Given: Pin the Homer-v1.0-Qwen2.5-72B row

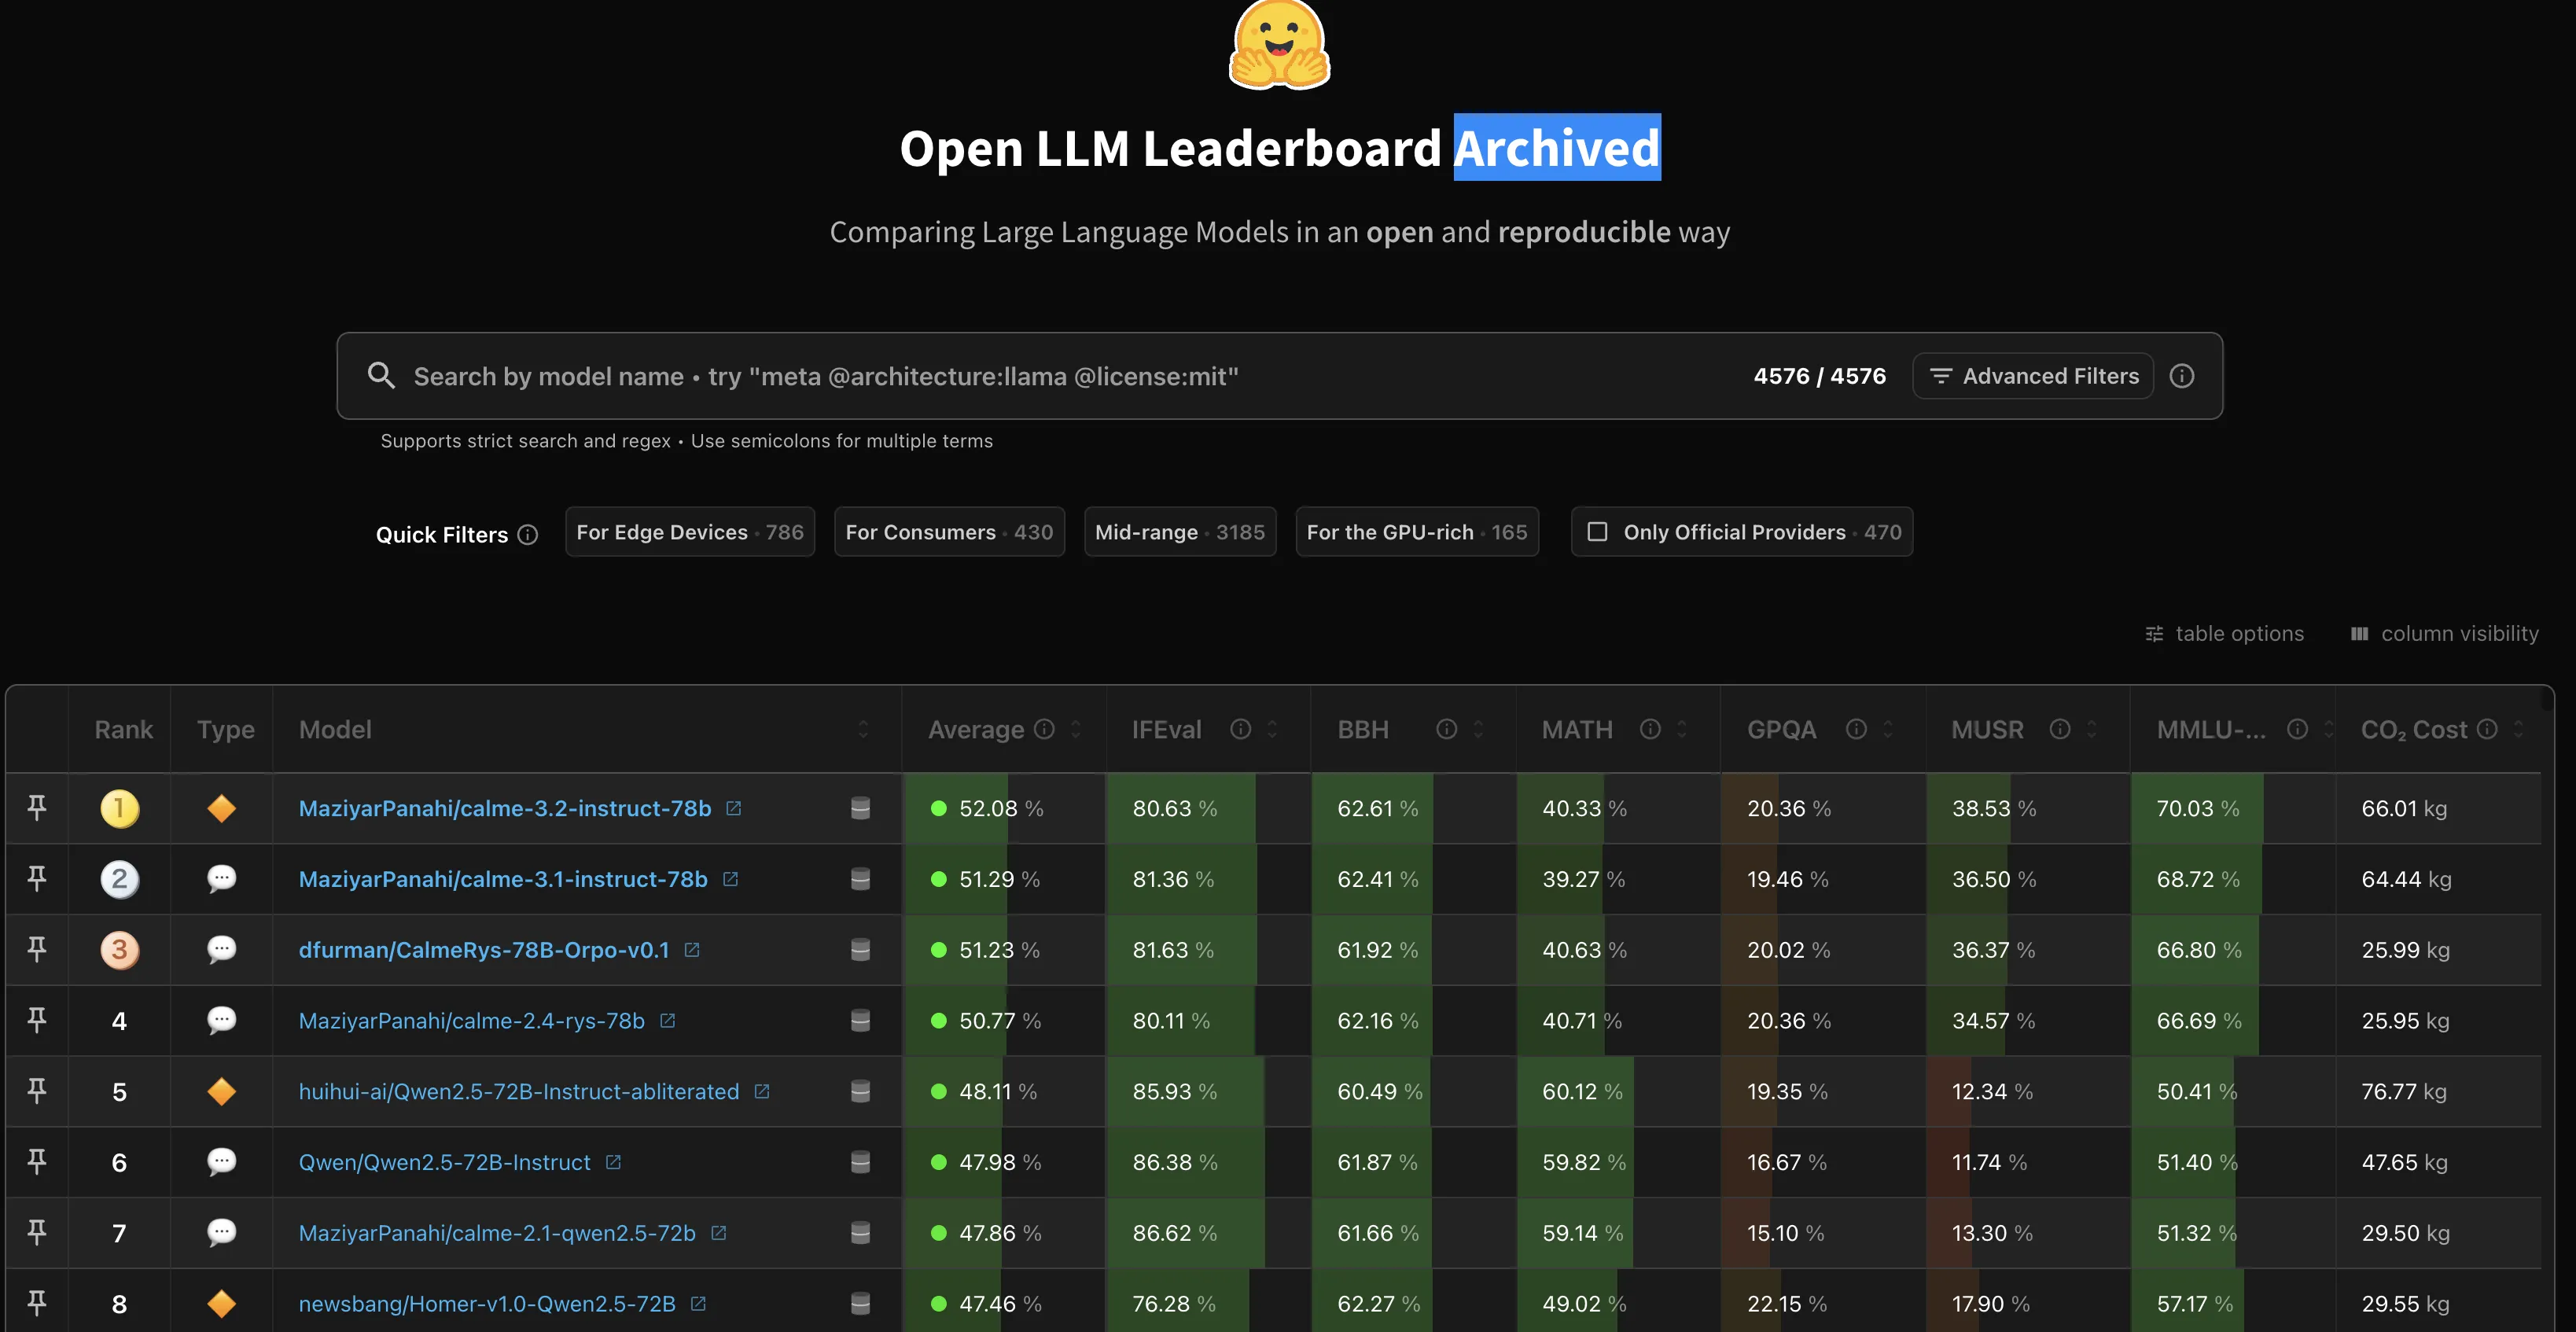Looking at the screenshot, I should (37, 1303).
